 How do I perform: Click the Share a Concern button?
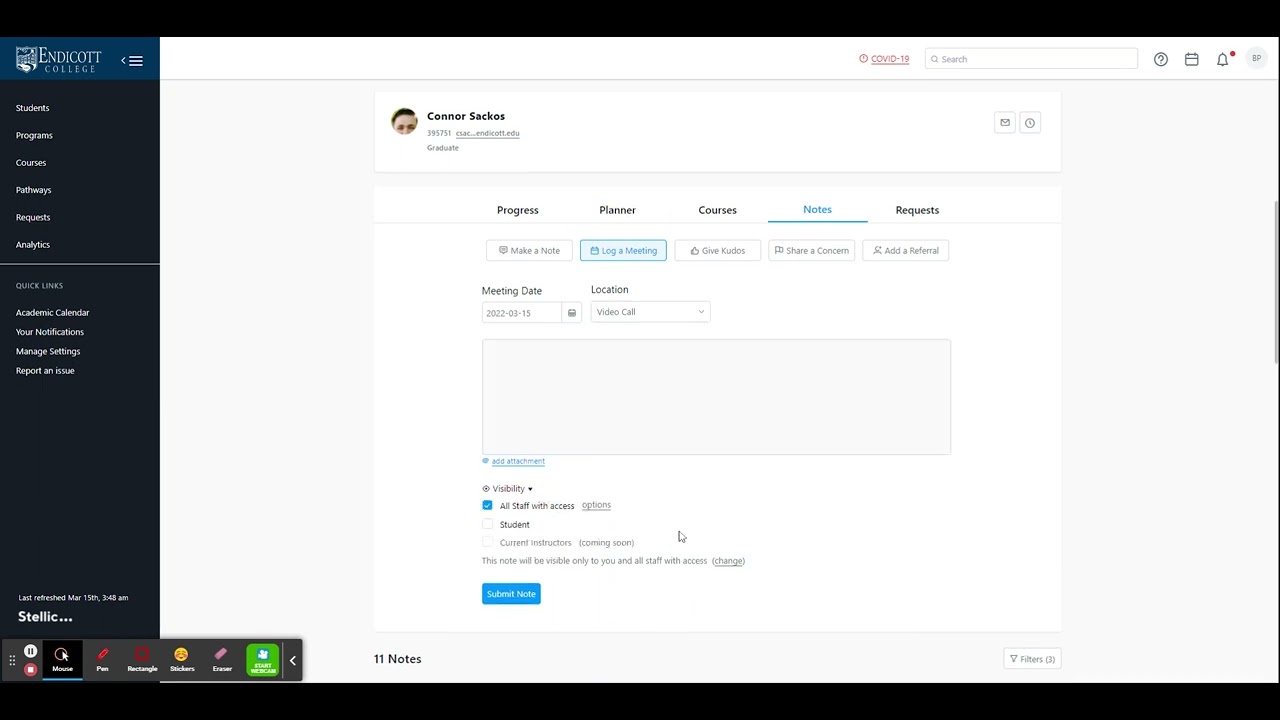coord(811,251)
